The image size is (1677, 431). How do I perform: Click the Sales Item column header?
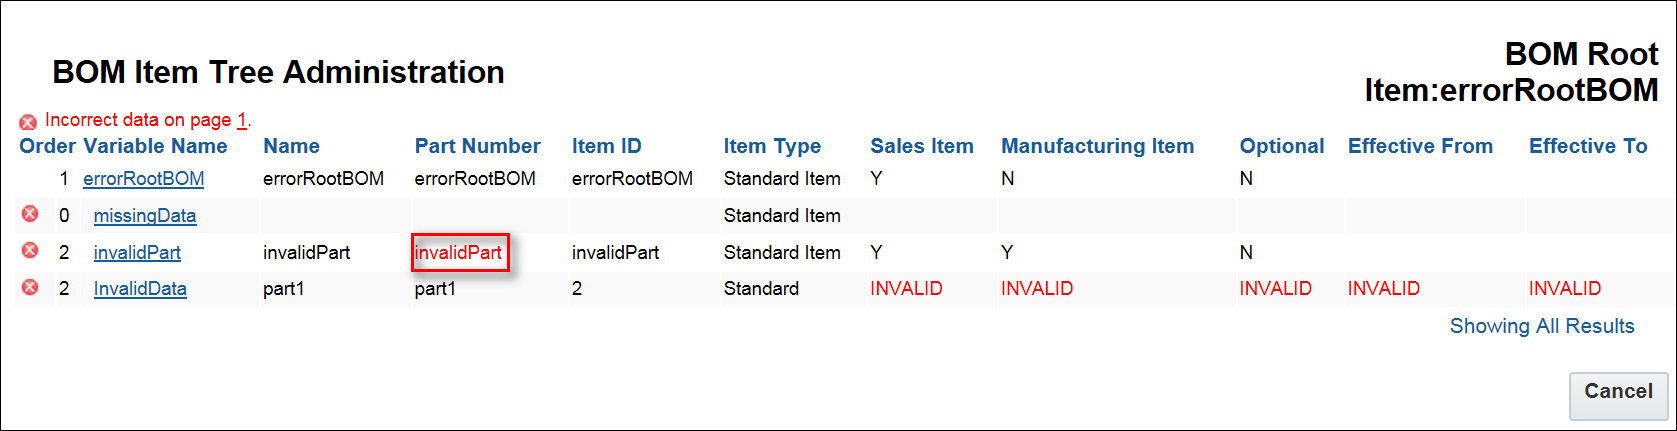tap(921, 146)
